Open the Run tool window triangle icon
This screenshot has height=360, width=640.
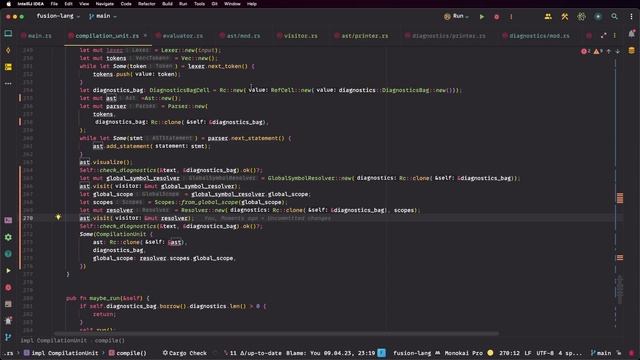click(8, 271)
